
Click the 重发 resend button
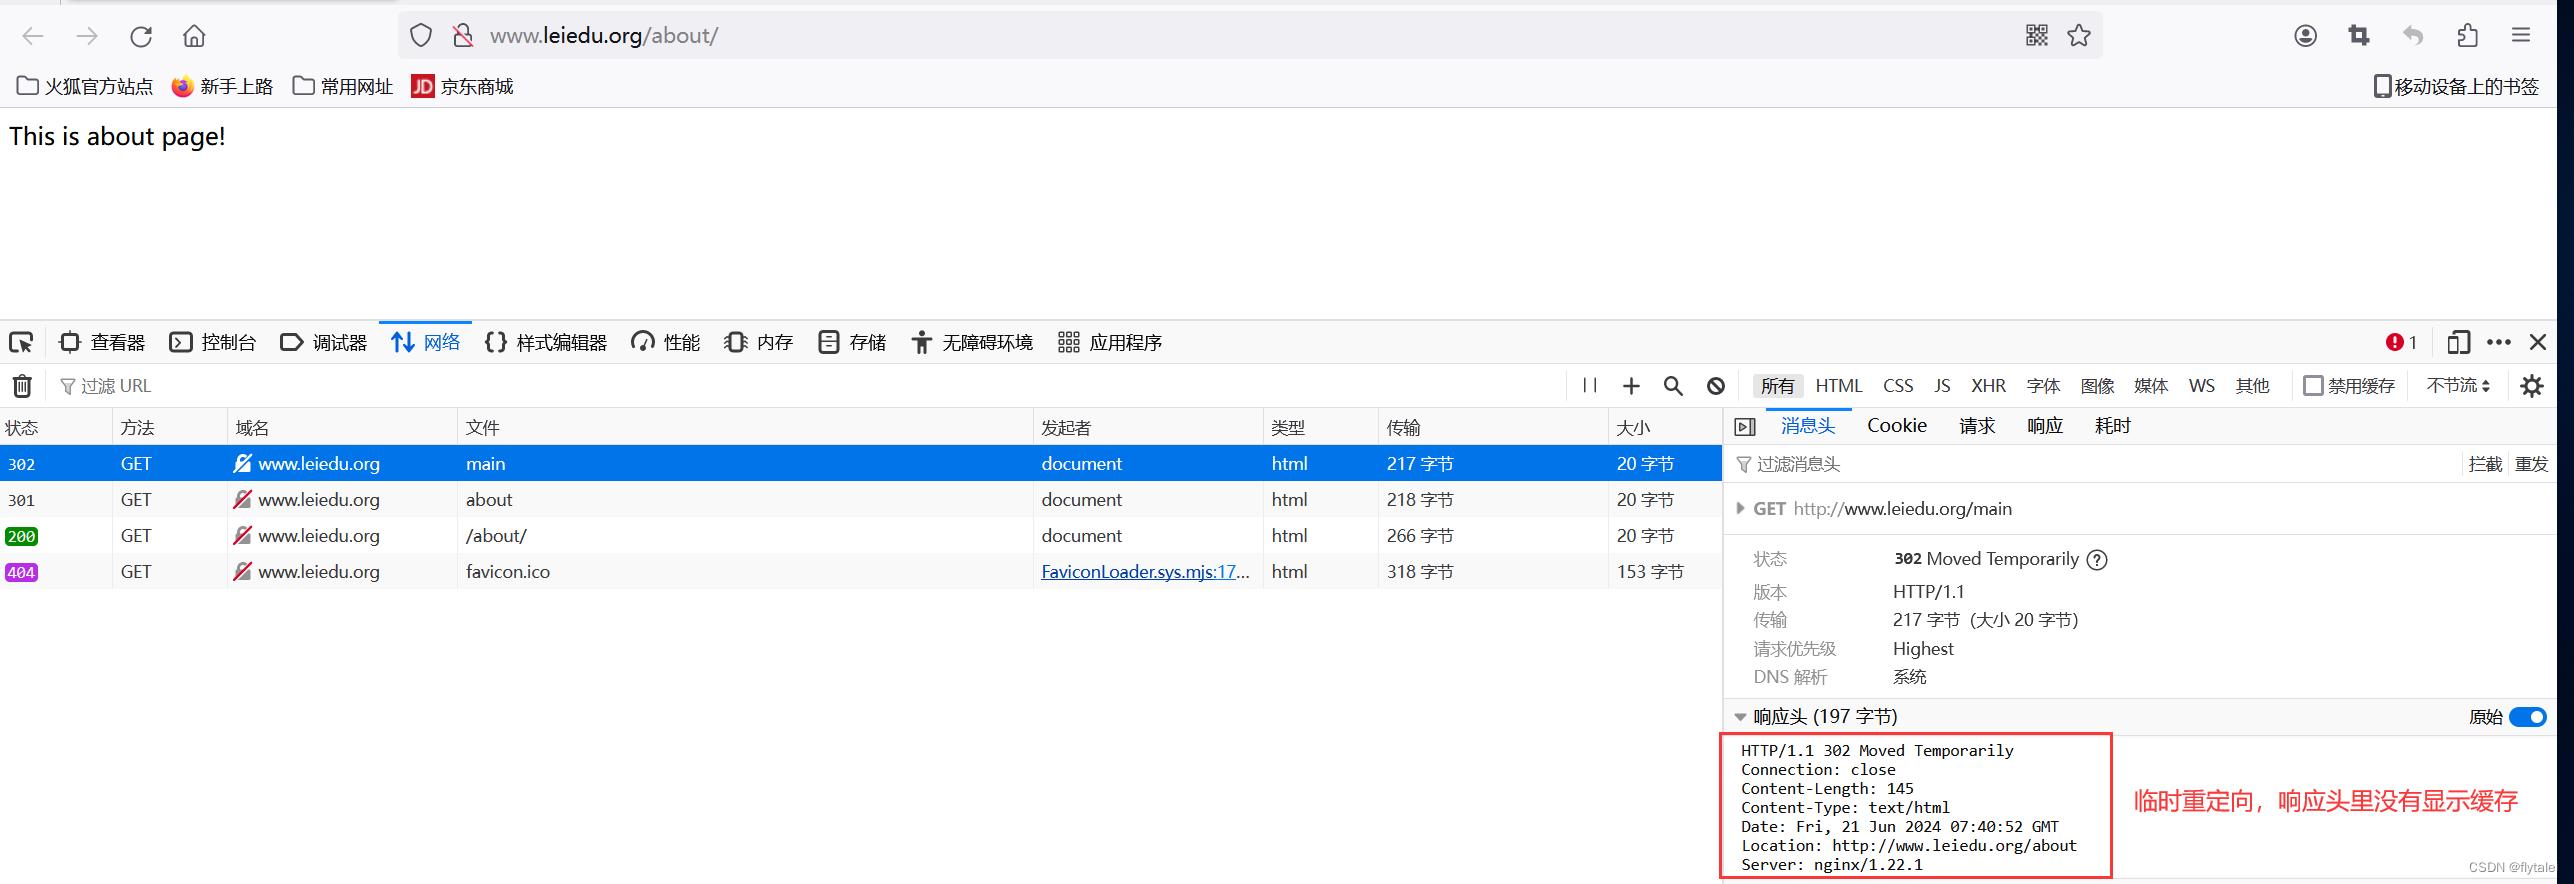coord(2531,465)
